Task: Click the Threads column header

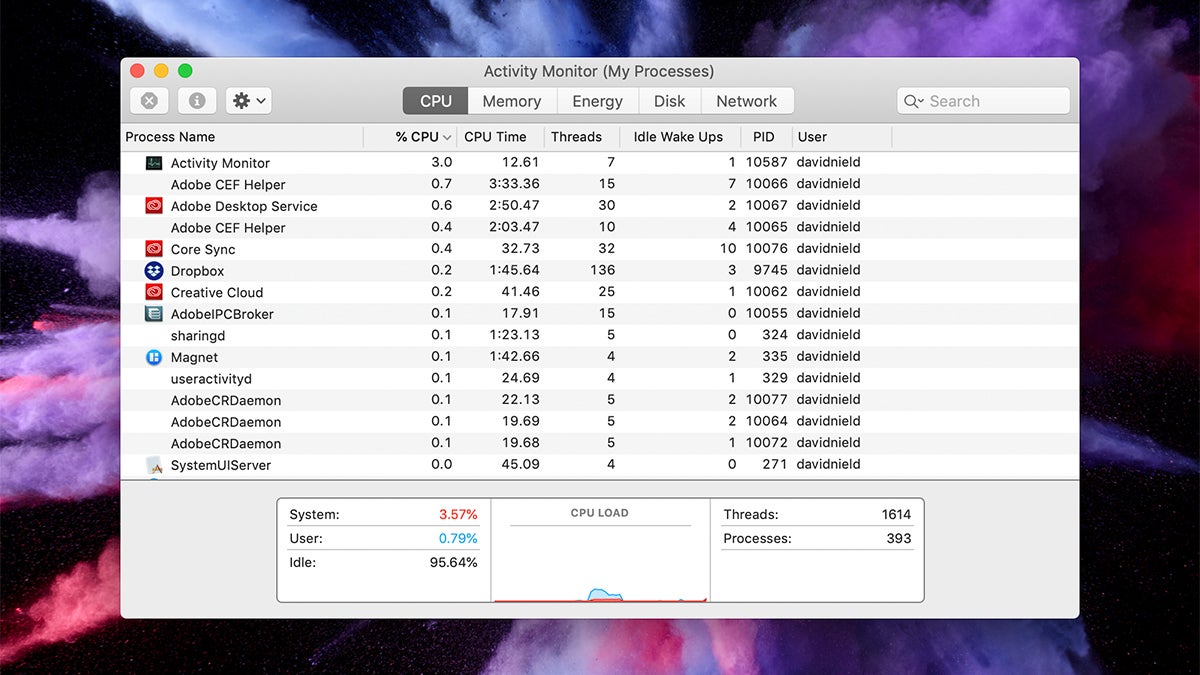Action: [576, 136]
